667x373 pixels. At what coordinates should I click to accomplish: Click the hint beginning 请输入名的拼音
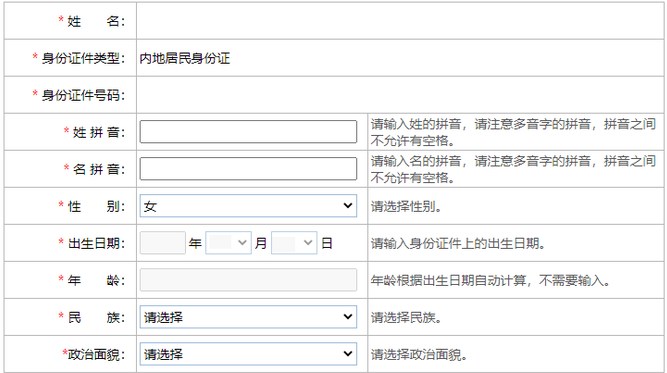coord(513,169)
